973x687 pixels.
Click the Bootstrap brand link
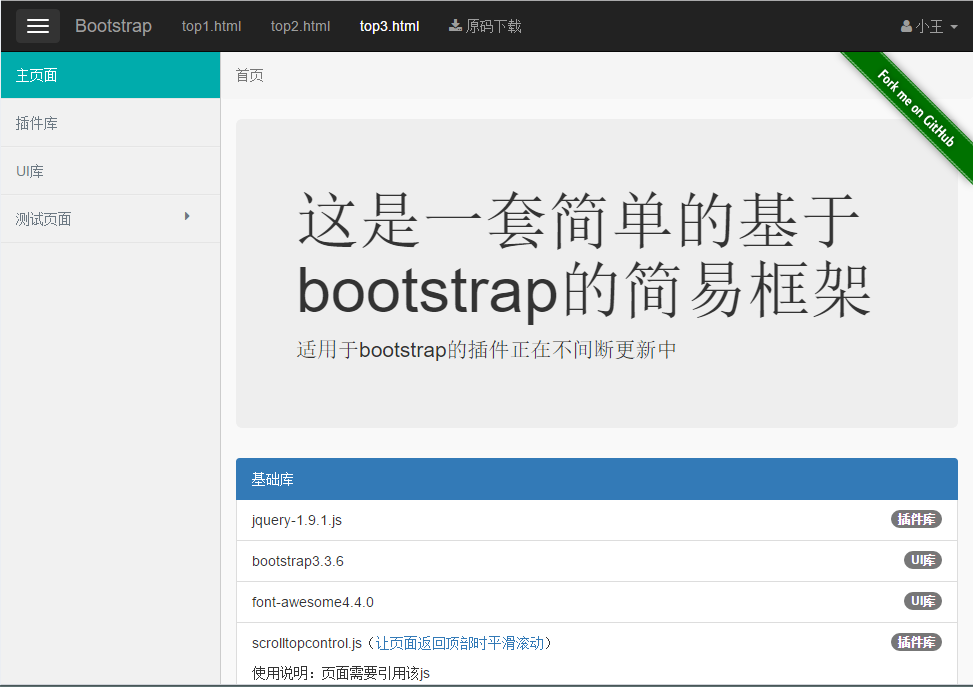point(114,26)
